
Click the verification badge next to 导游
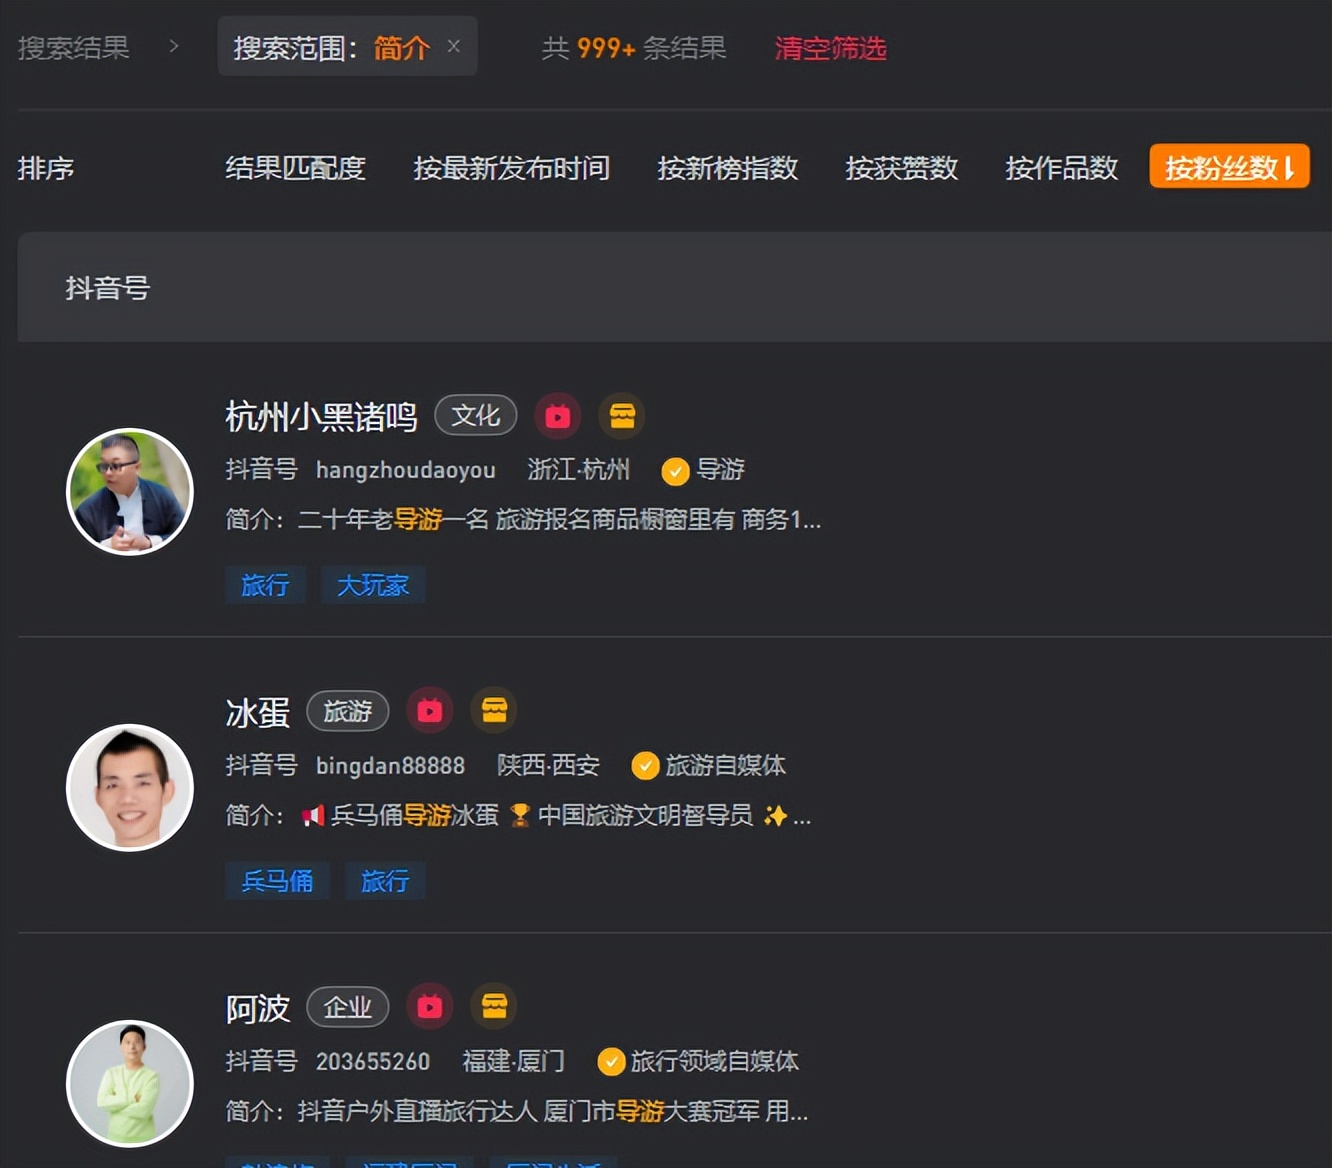(673, 470)
